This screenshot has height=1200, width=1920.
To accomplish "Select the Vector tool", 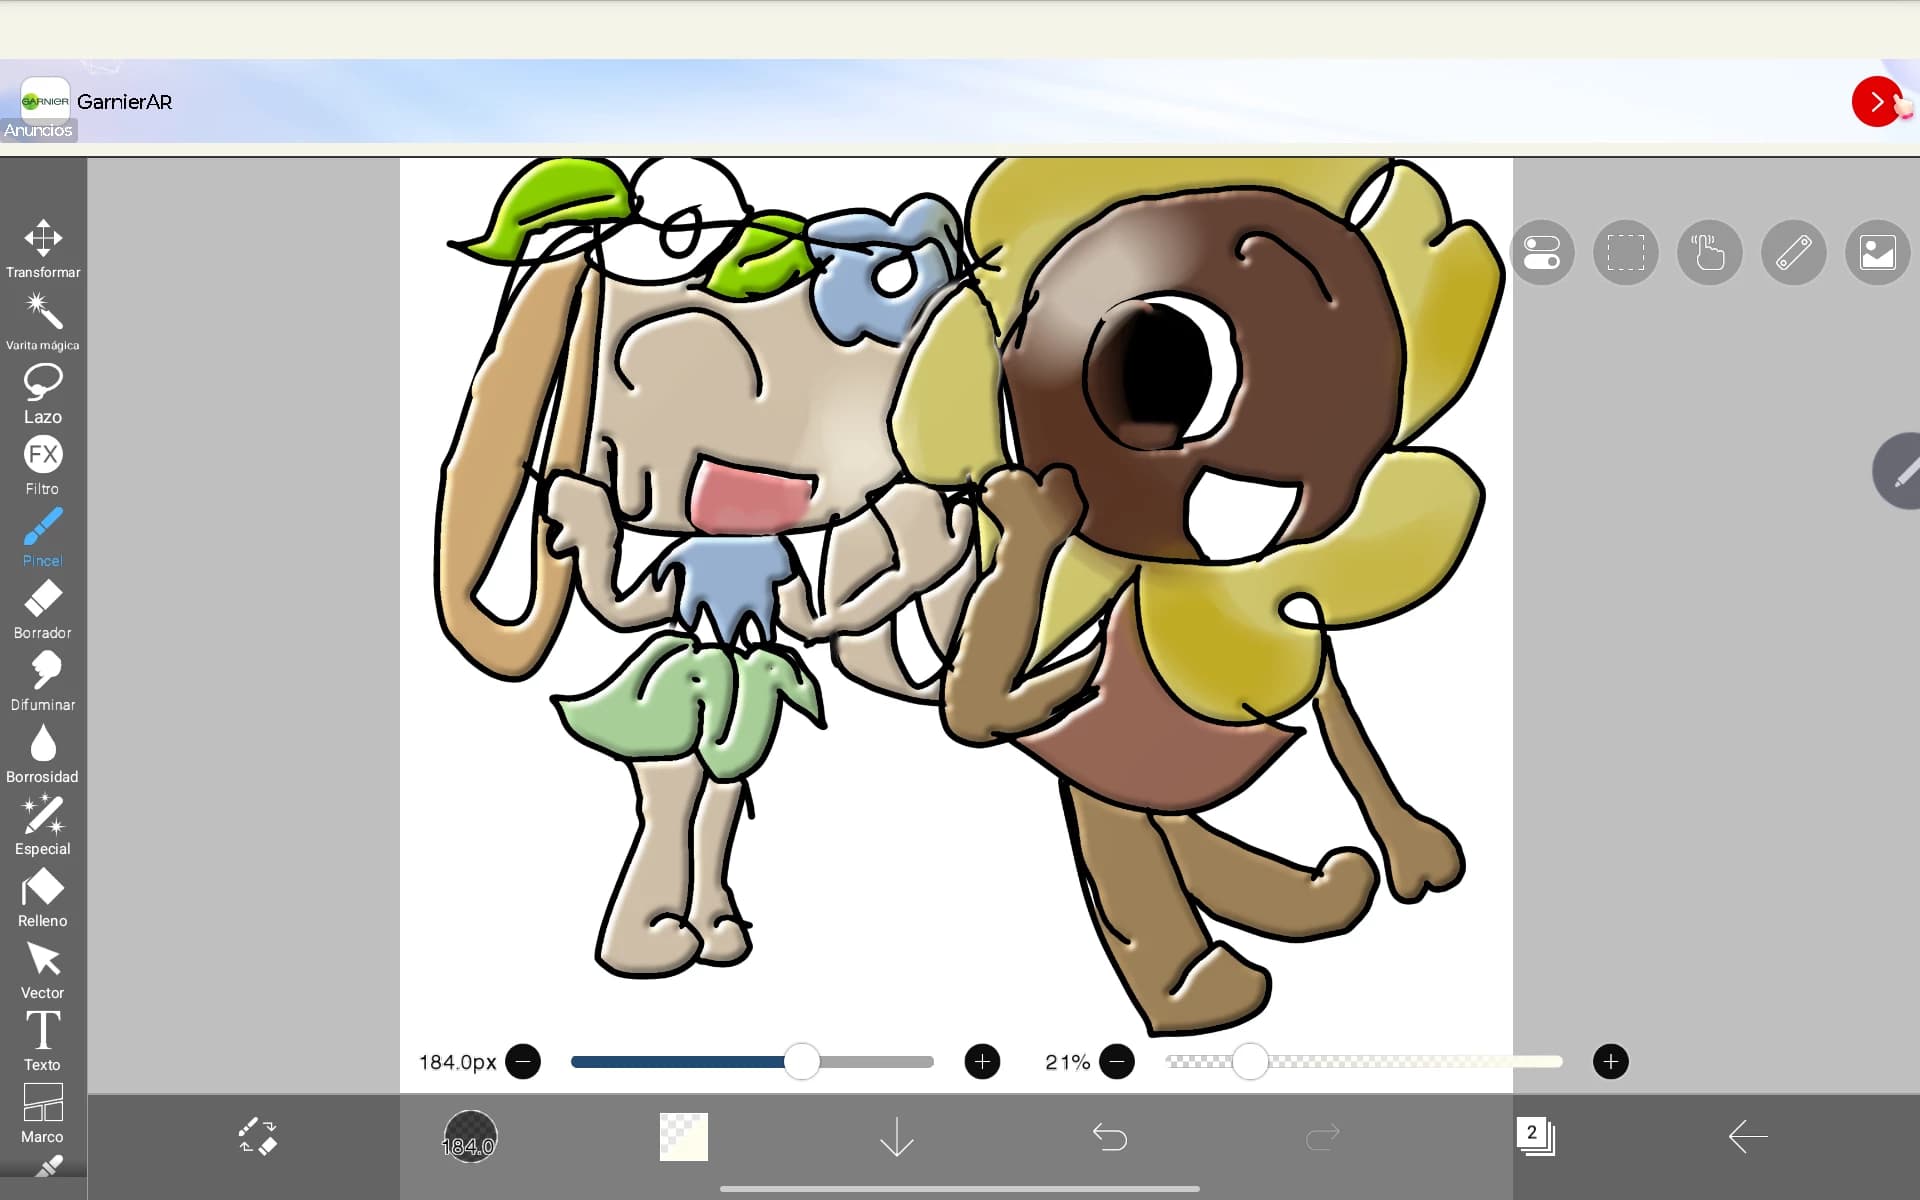I will point(43,970).
